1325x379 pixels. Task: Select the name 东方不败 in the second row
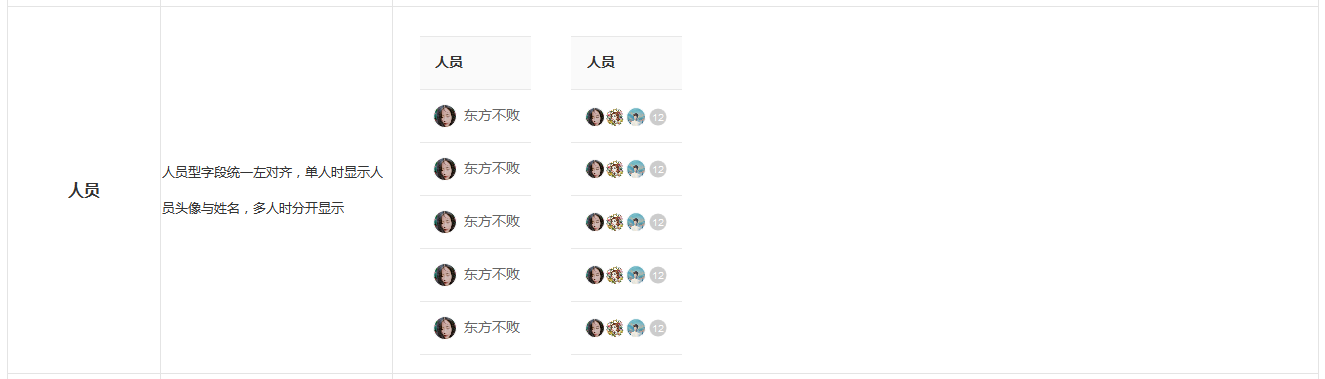pos(492,168)
